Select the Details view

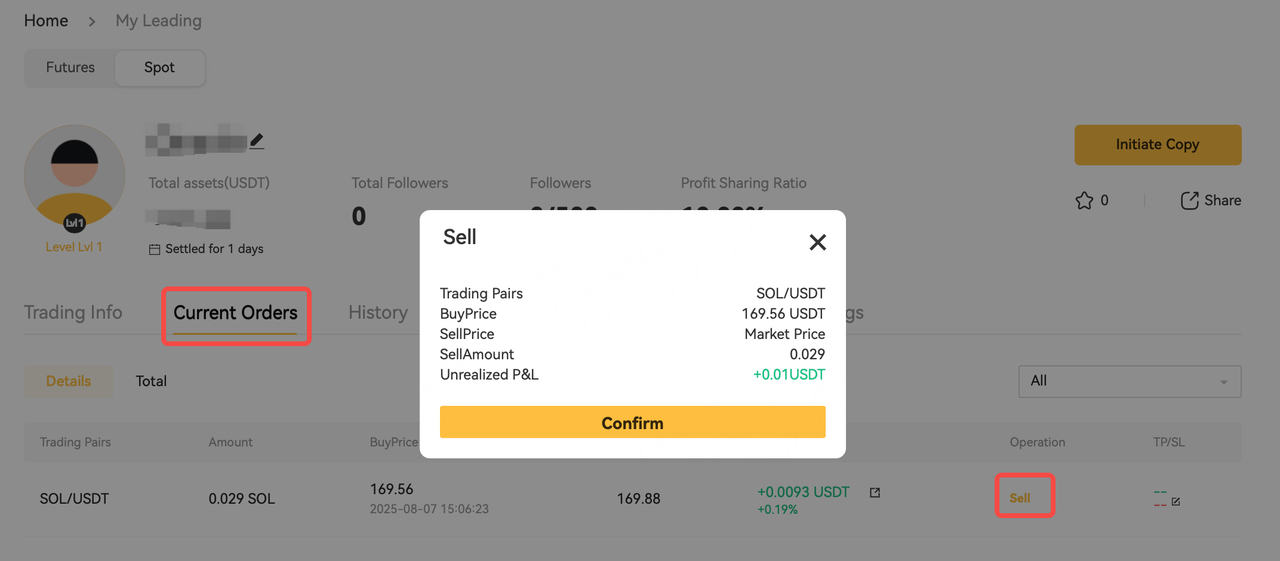tap(68, 381)
